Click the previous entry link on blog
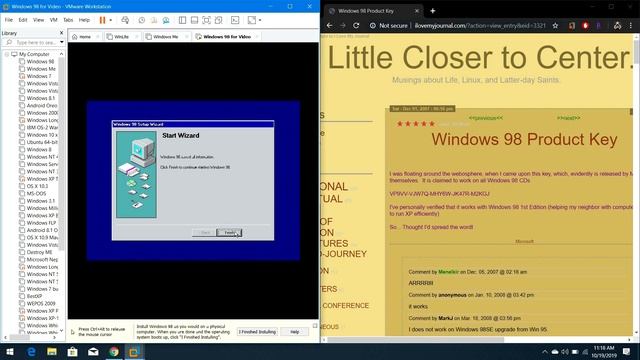This screenshot has width=640, height=360. (x=486, y=118)
